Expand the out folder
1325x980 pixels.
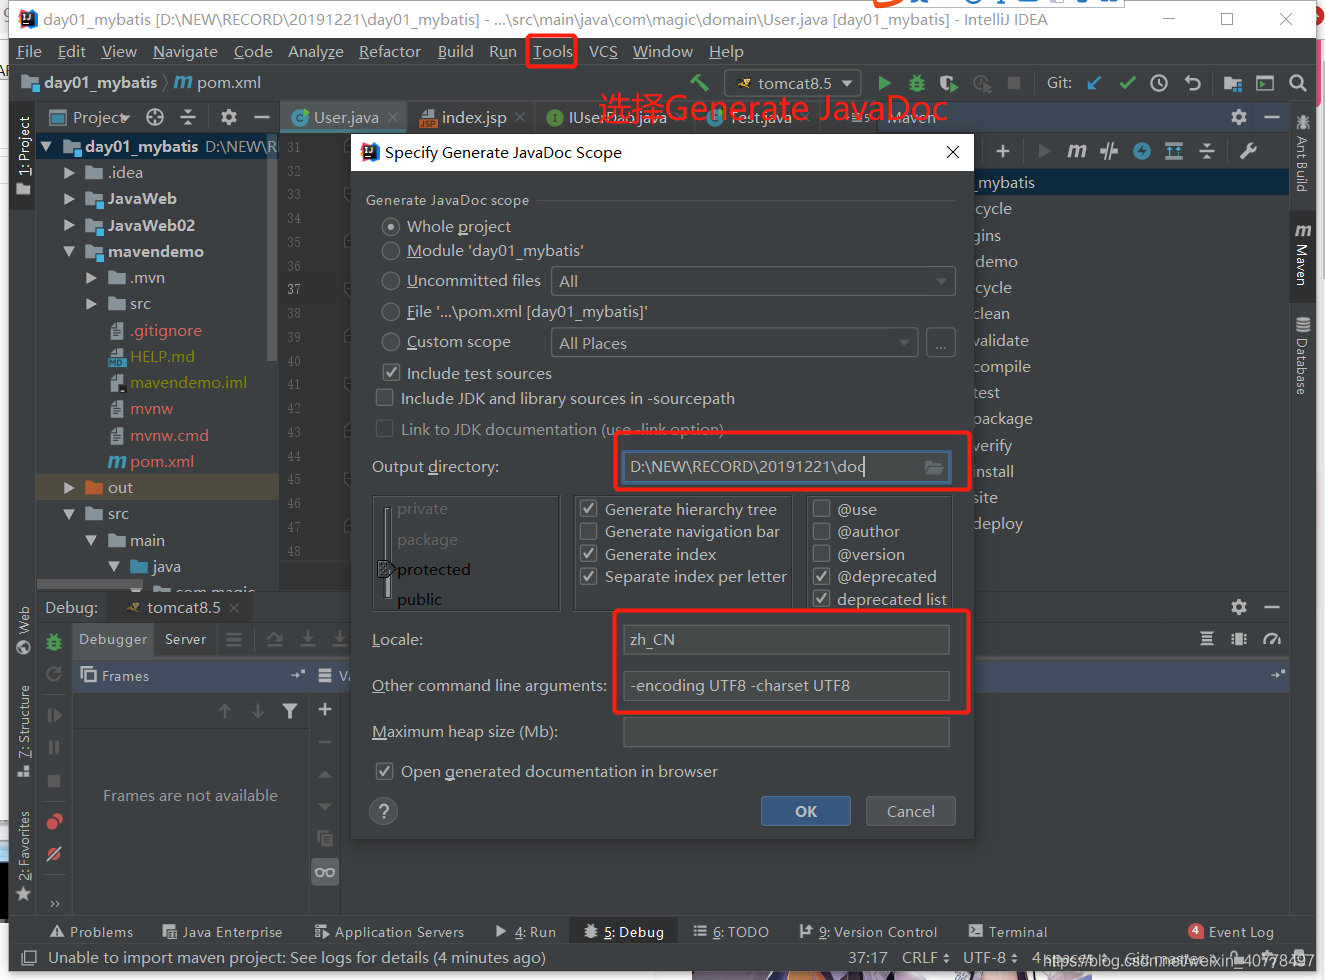click(x=69, y=488)
